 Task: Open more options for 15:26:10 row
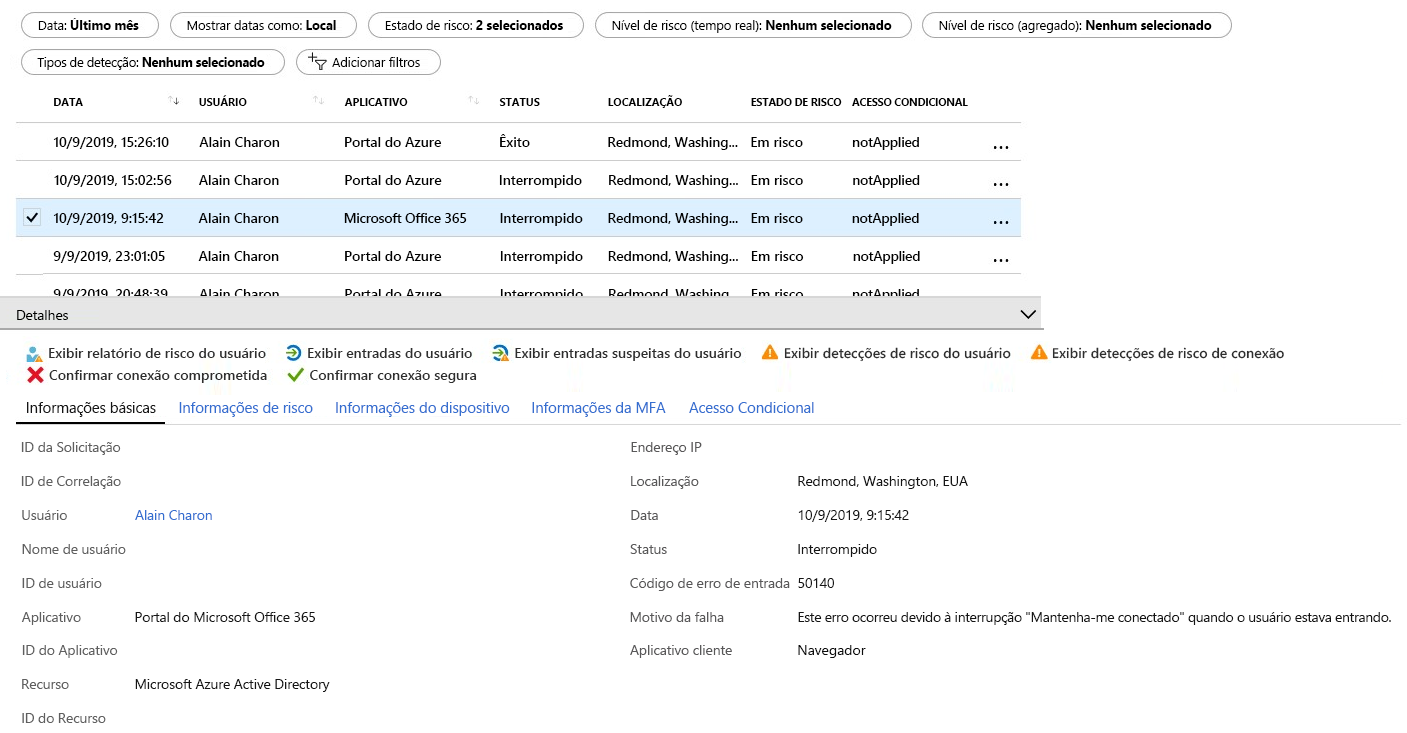click(1001, 147)
